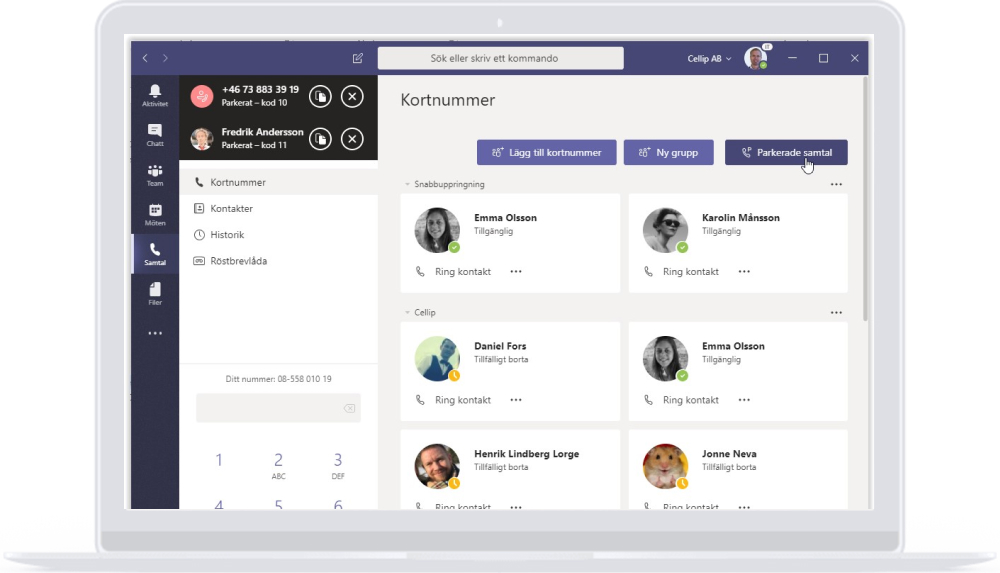The height and width of the screenshot is (573, 1000).
Task: Click the dial pad backspace icon
Action: coord(349,408)
